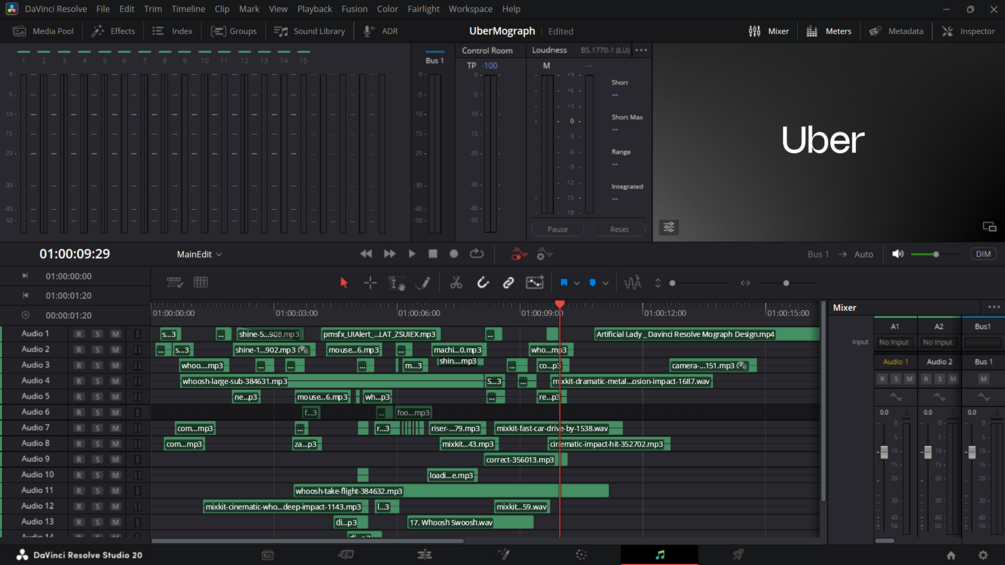
Task: Click the Pause loudness button
Action: [x=558, y=229]
